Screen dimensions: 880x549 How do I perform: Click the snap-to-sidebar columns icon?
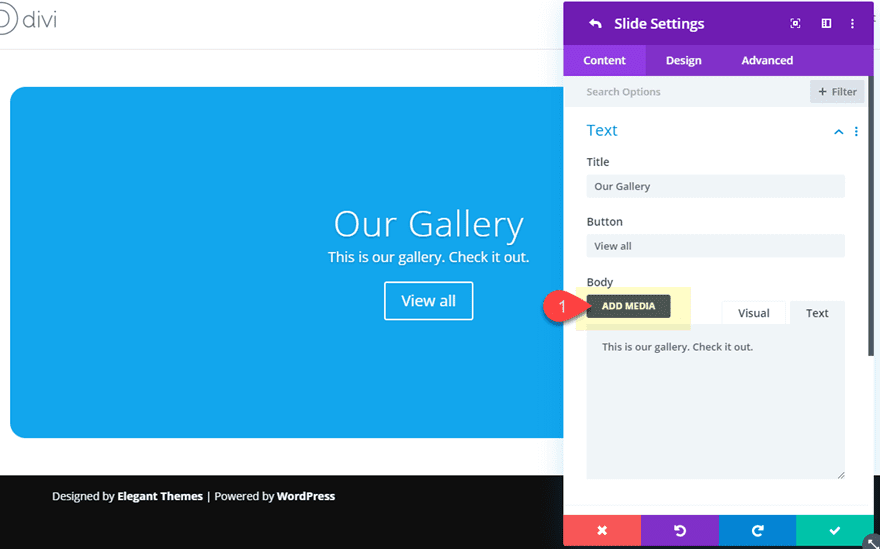point(826,24)
